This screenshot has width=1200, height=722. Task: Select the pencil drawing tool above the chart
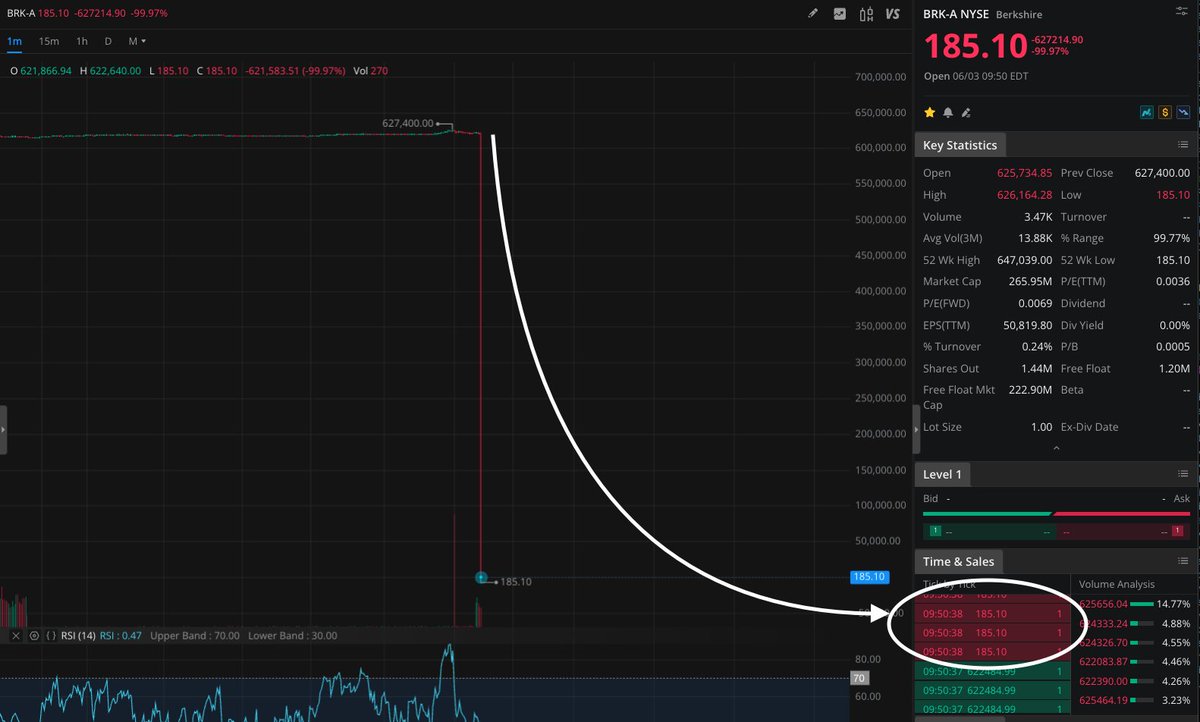[813, 14]
